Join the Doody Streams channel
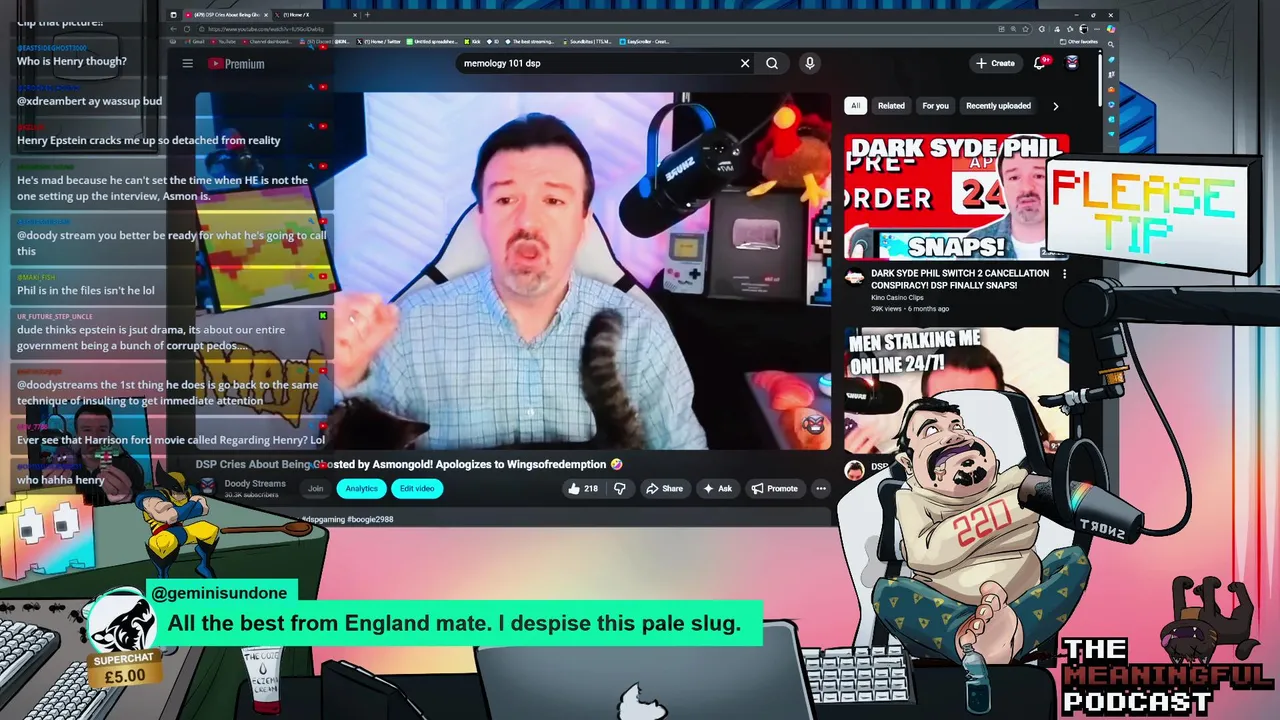 [316, 489]
